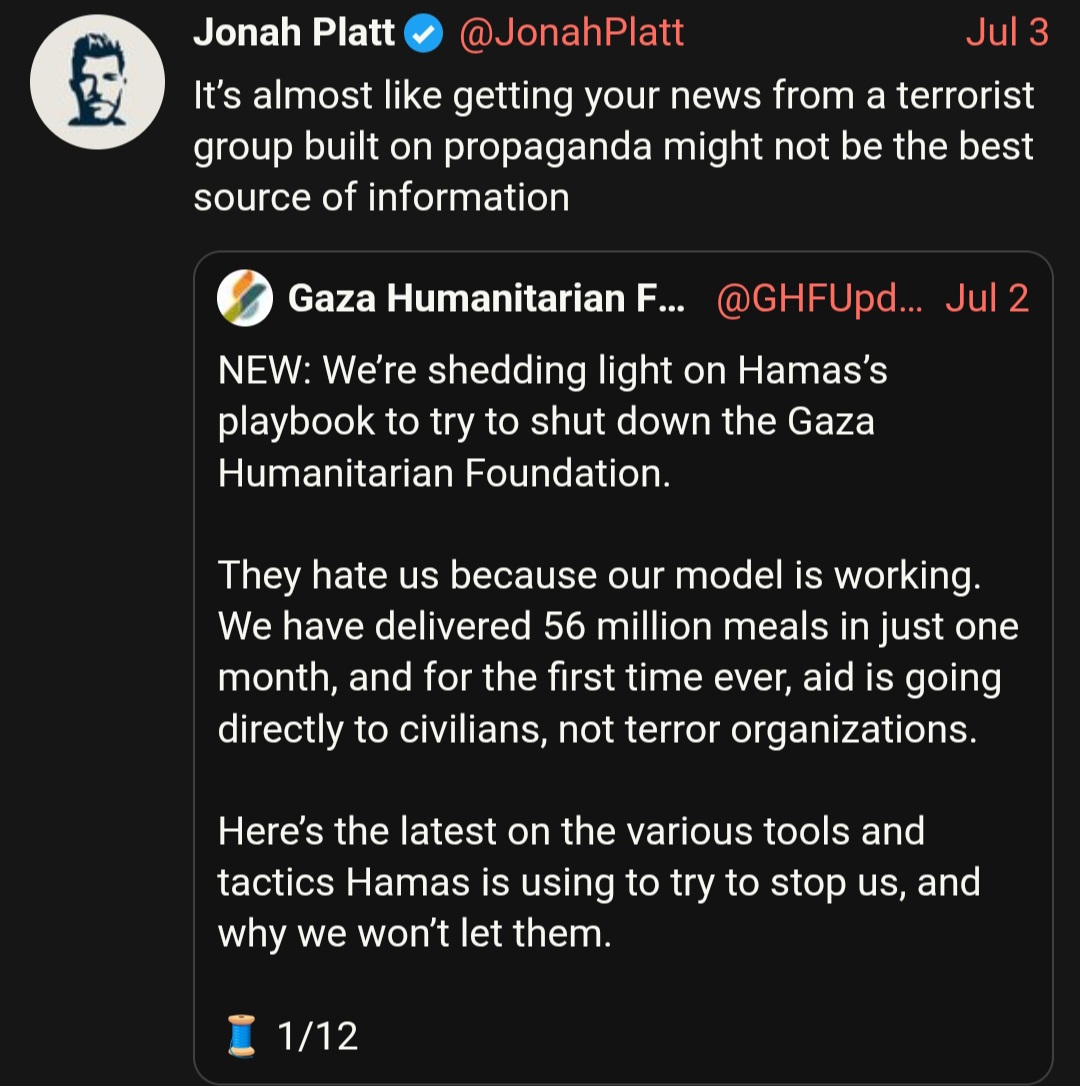Open the "NEW: We're shedding light" quoted line
This screenshot has width=1080, height=1086.
point(553,371)
